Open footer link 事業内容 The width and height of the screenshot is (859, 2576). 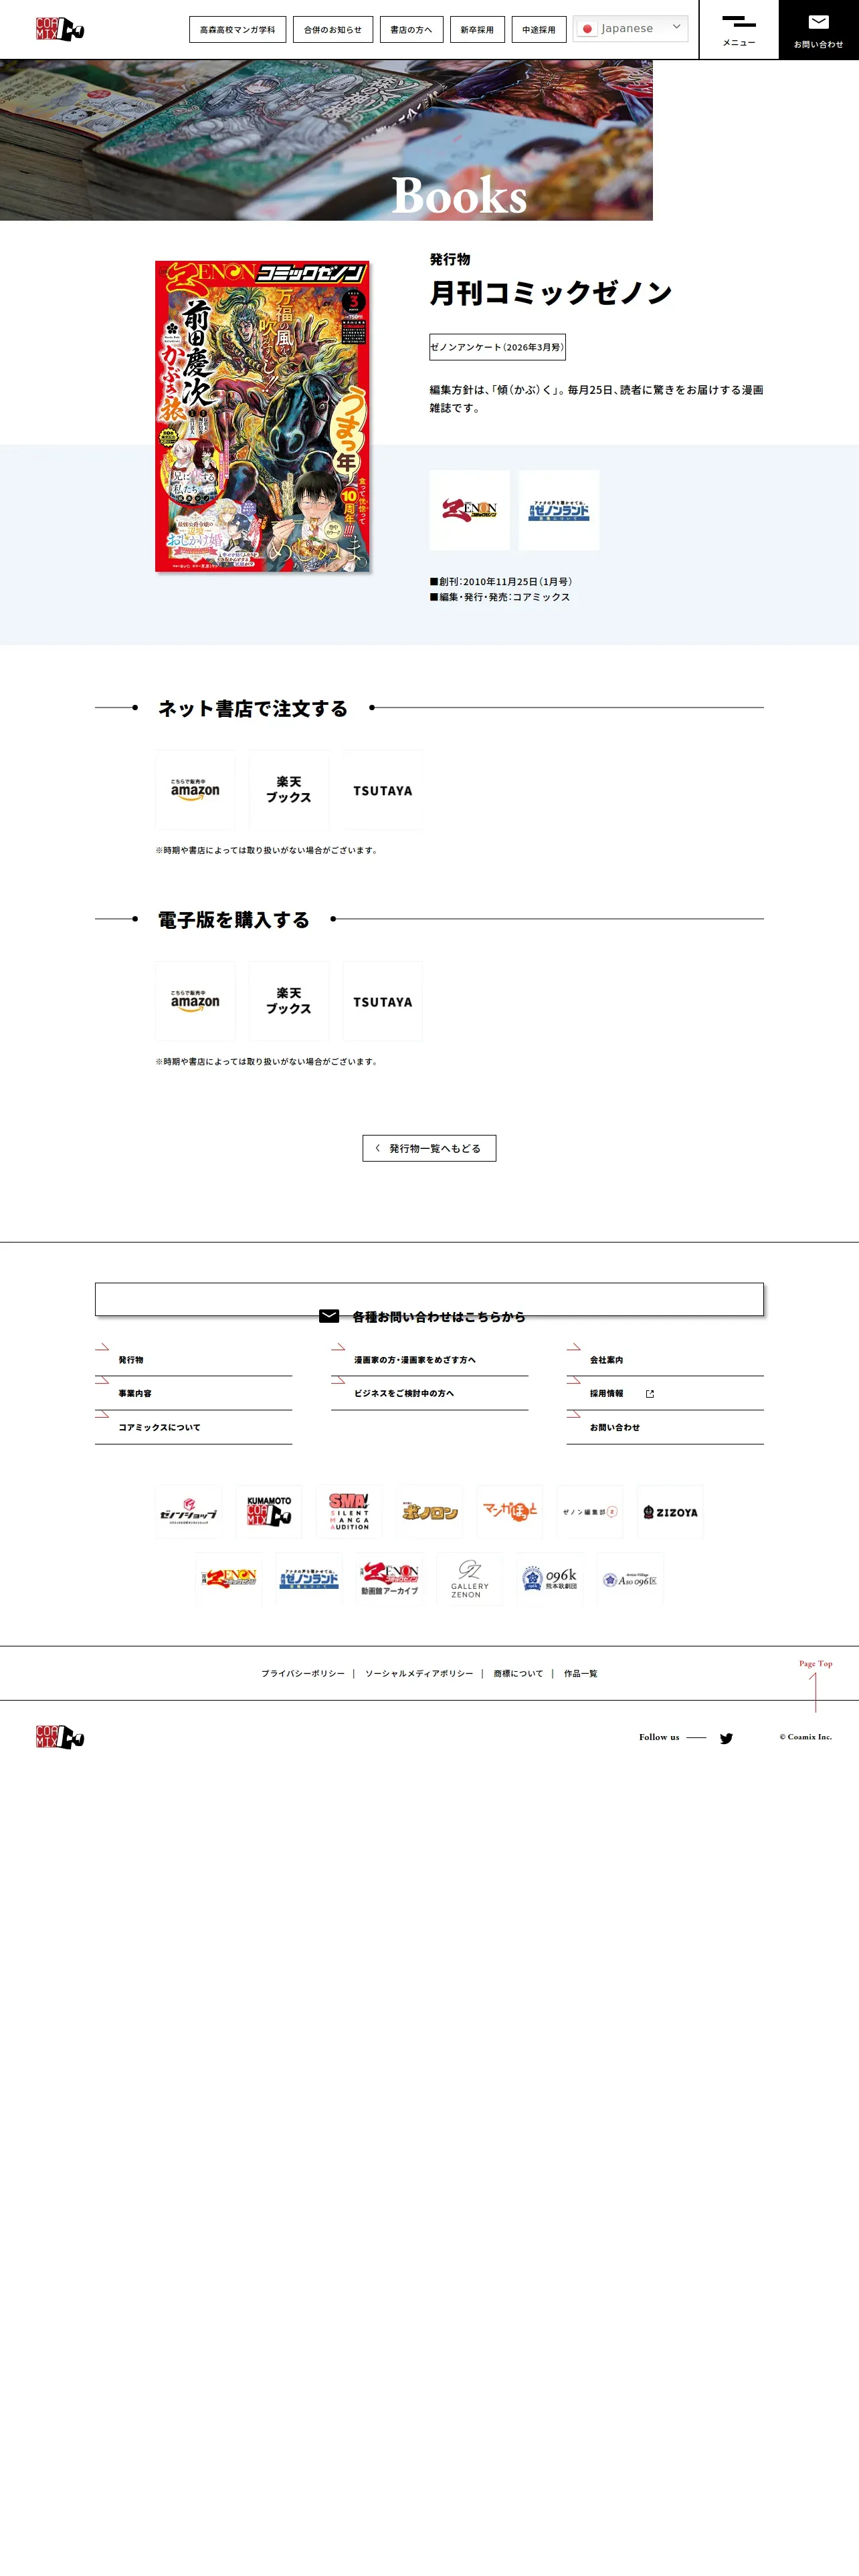pos(193,1394)
